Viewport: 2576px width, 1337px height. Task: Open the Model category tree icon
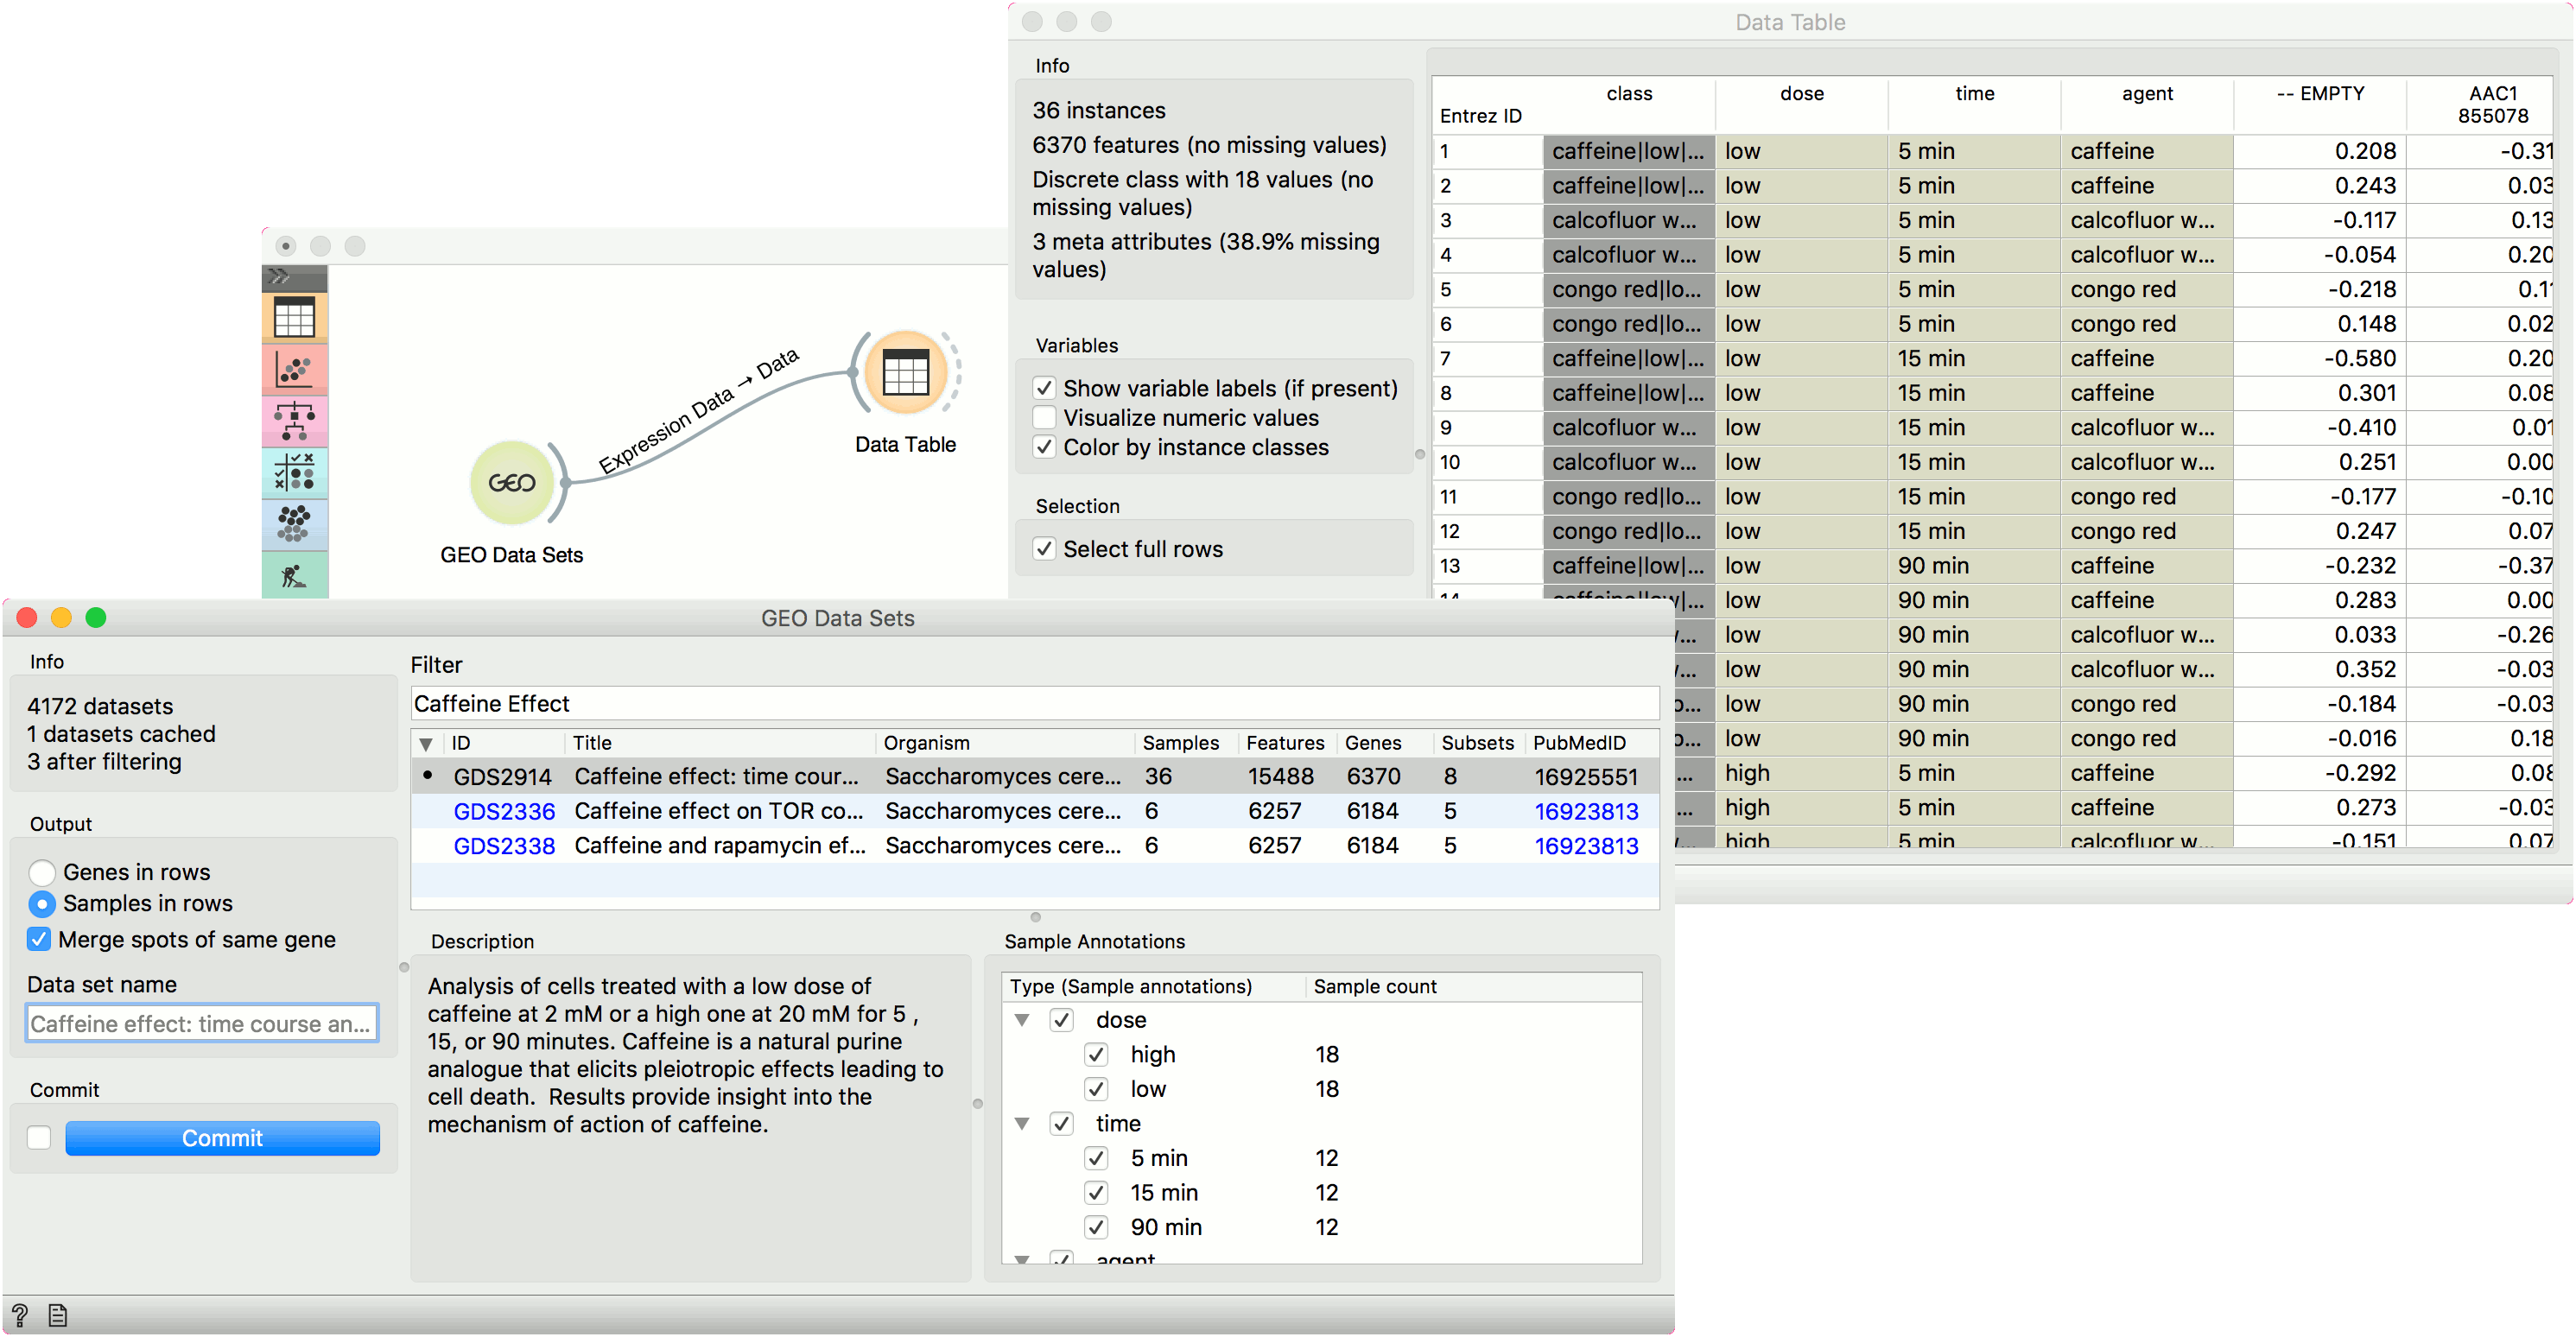tap(295, 421)
